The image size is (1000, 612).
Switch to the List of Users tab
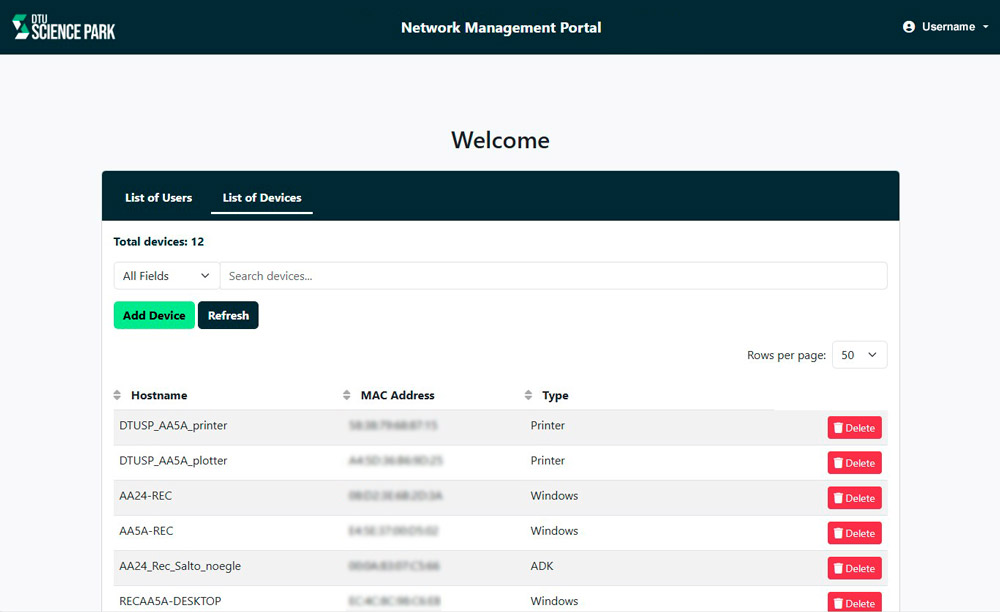tap(158, 198)
